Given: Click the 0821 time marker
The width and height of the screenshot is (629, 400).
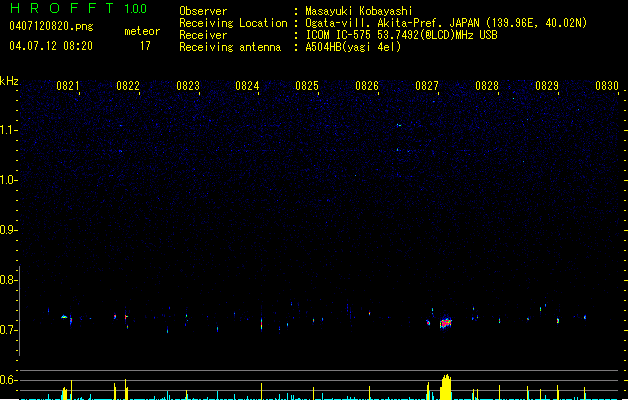Looking at the screenshot, I should tap(67, 86).
